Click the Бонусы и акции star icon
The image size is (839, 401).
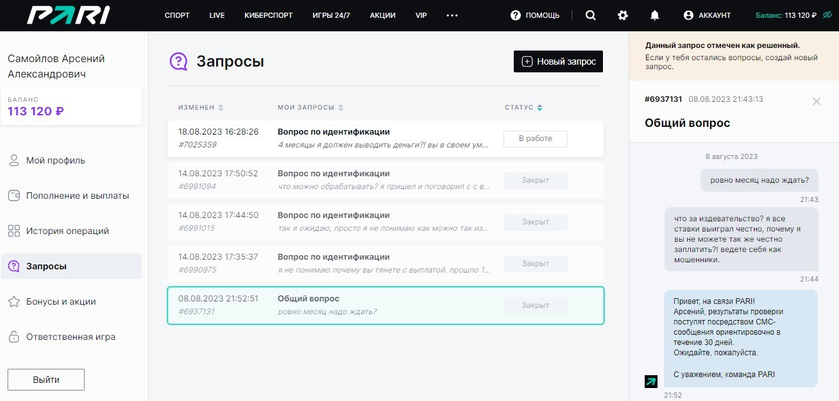pyautogui.click(x=14, y=301)
